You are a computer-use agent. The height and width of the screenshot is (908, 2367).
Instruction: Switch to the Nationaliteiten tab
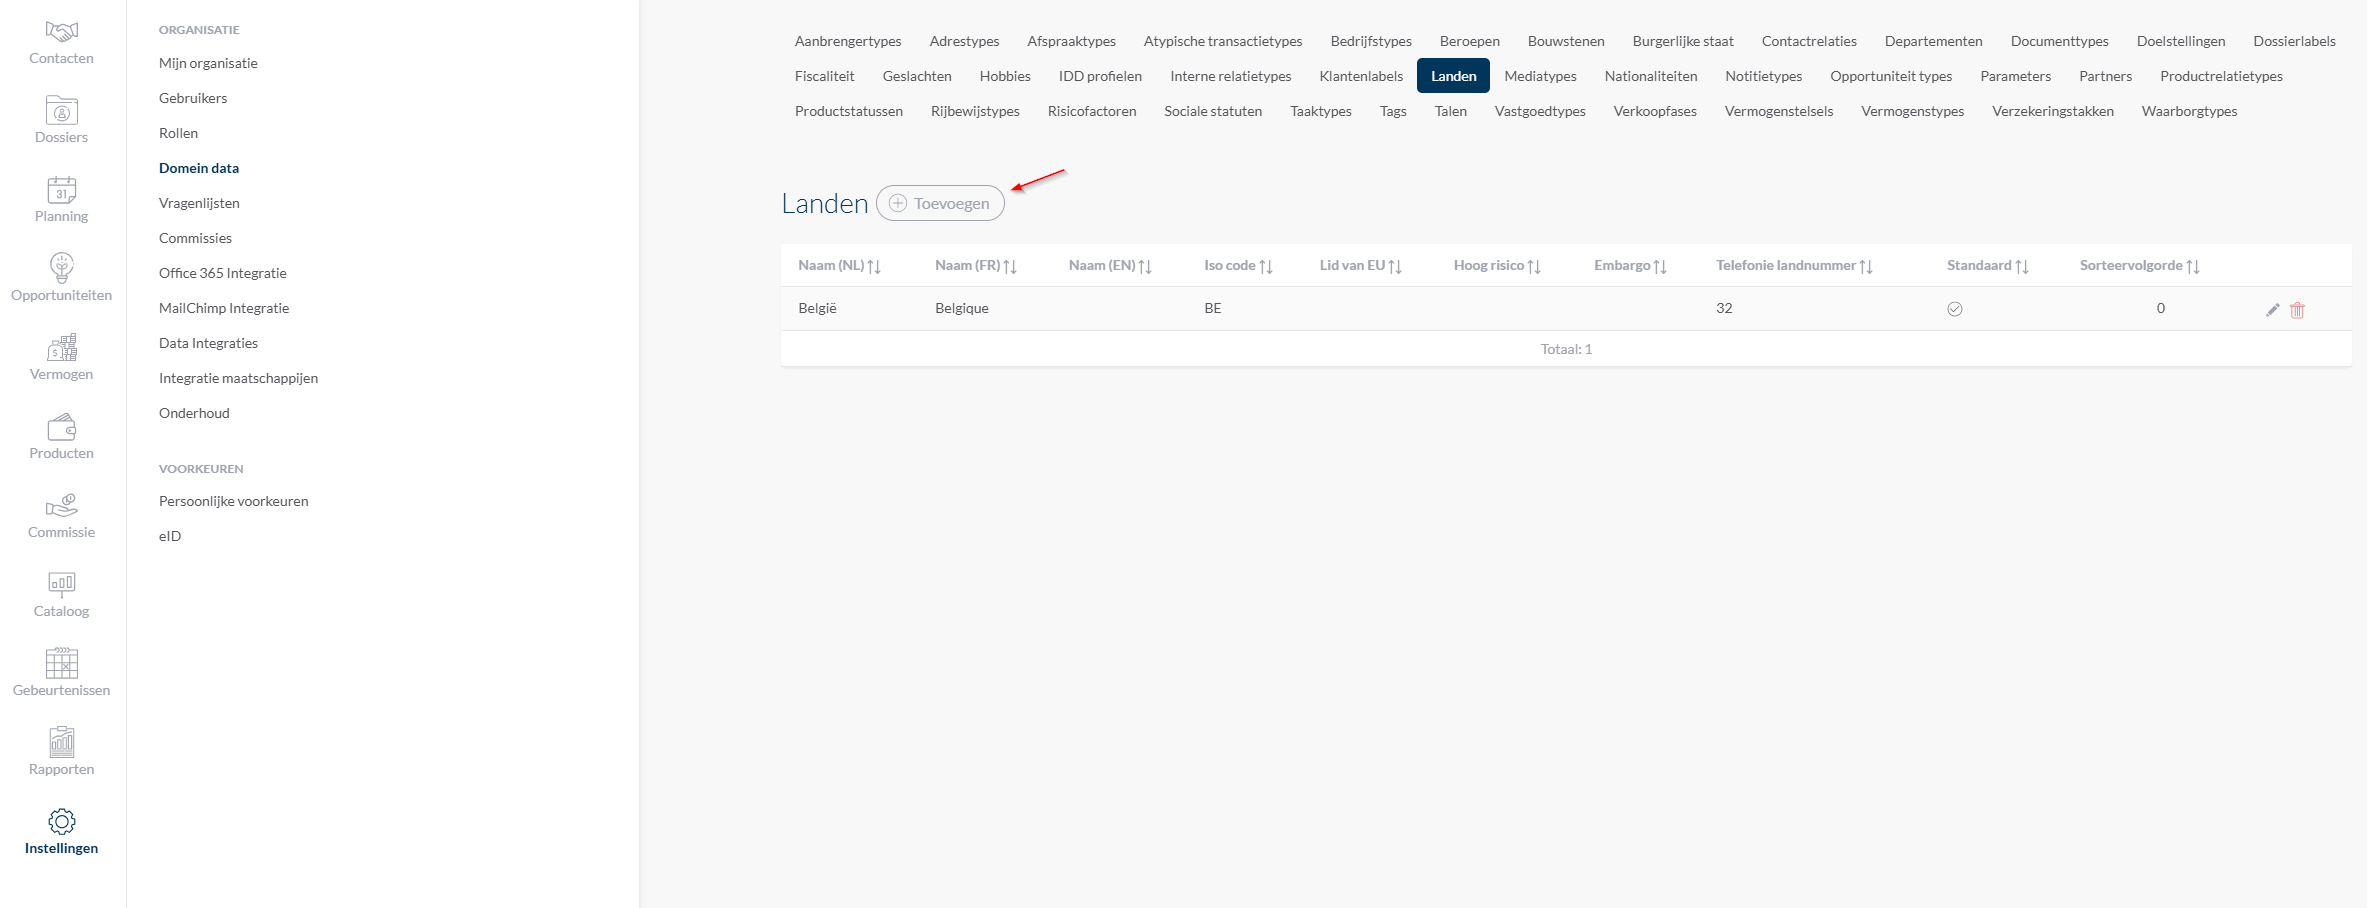click(x=1650, y=76)
